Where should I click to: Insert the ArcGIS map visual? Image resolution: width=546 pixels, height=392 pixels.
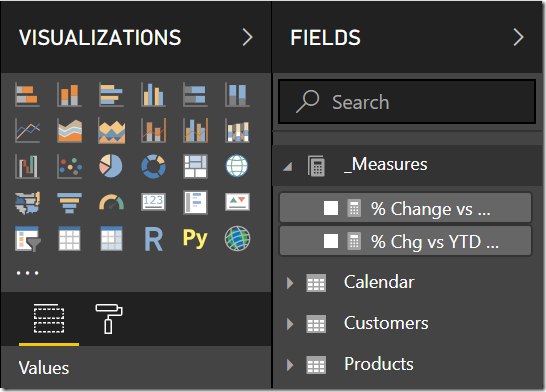tap(237, 239)
